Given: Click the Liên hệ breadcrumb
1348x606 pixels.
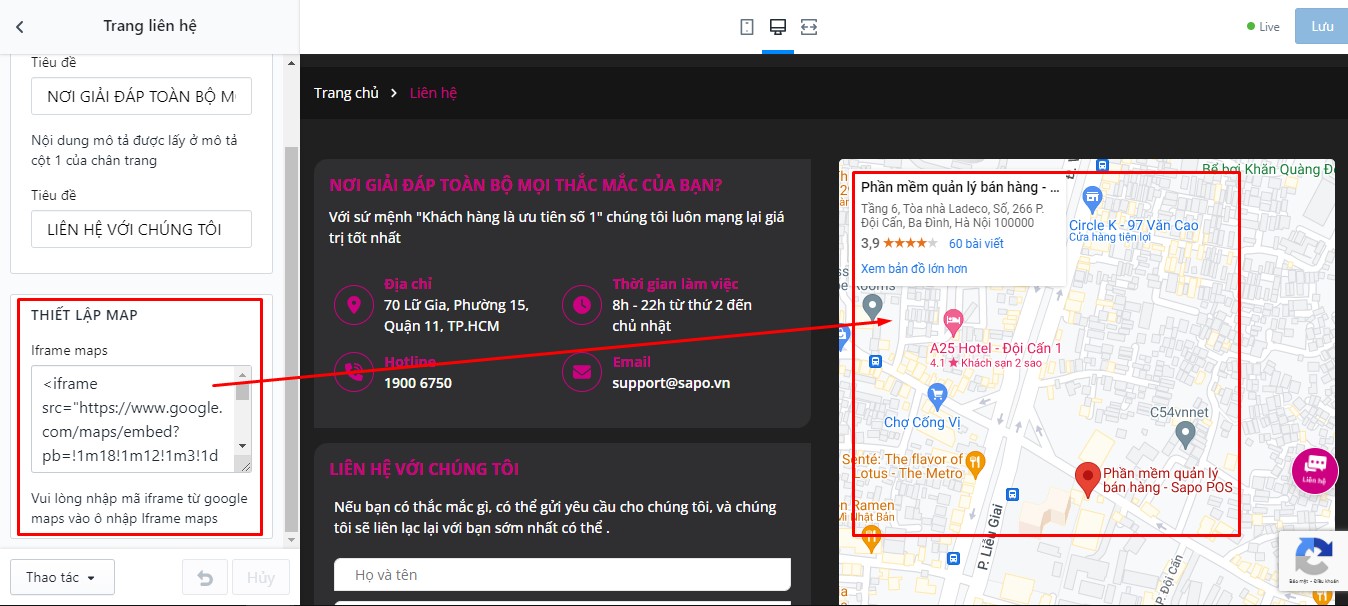Looking at the screenshot, I should (x=433, y=93).
